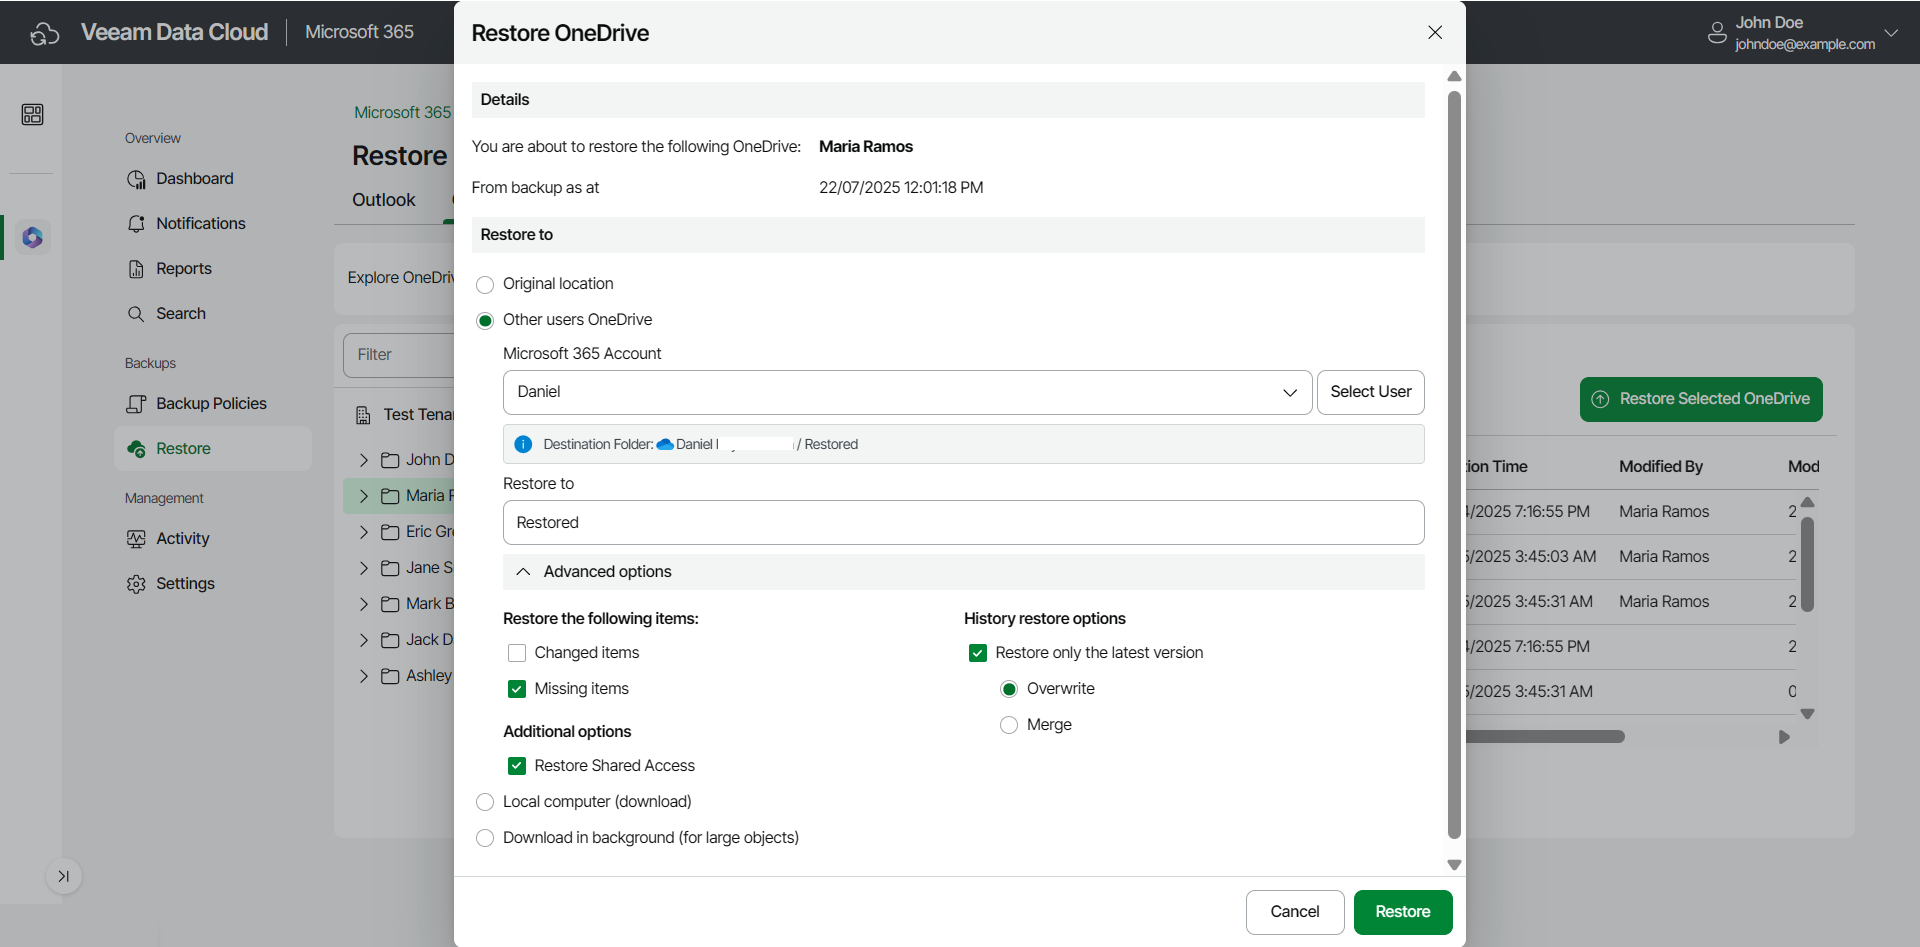The image size is (1920, 947).
Task: Open the app grid icon in left rail
Action: [x=32, y=114]
